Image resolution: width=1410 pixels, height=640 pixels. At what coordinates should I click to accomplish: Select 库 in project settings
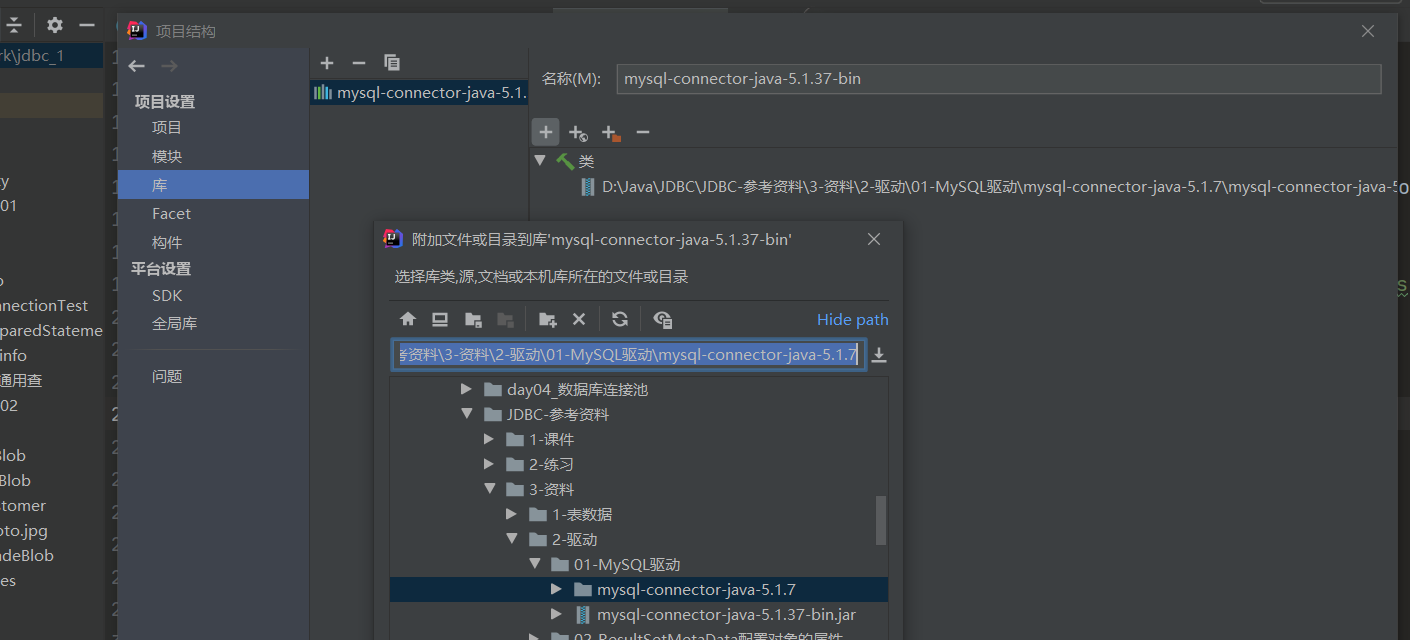pos(213,184)
